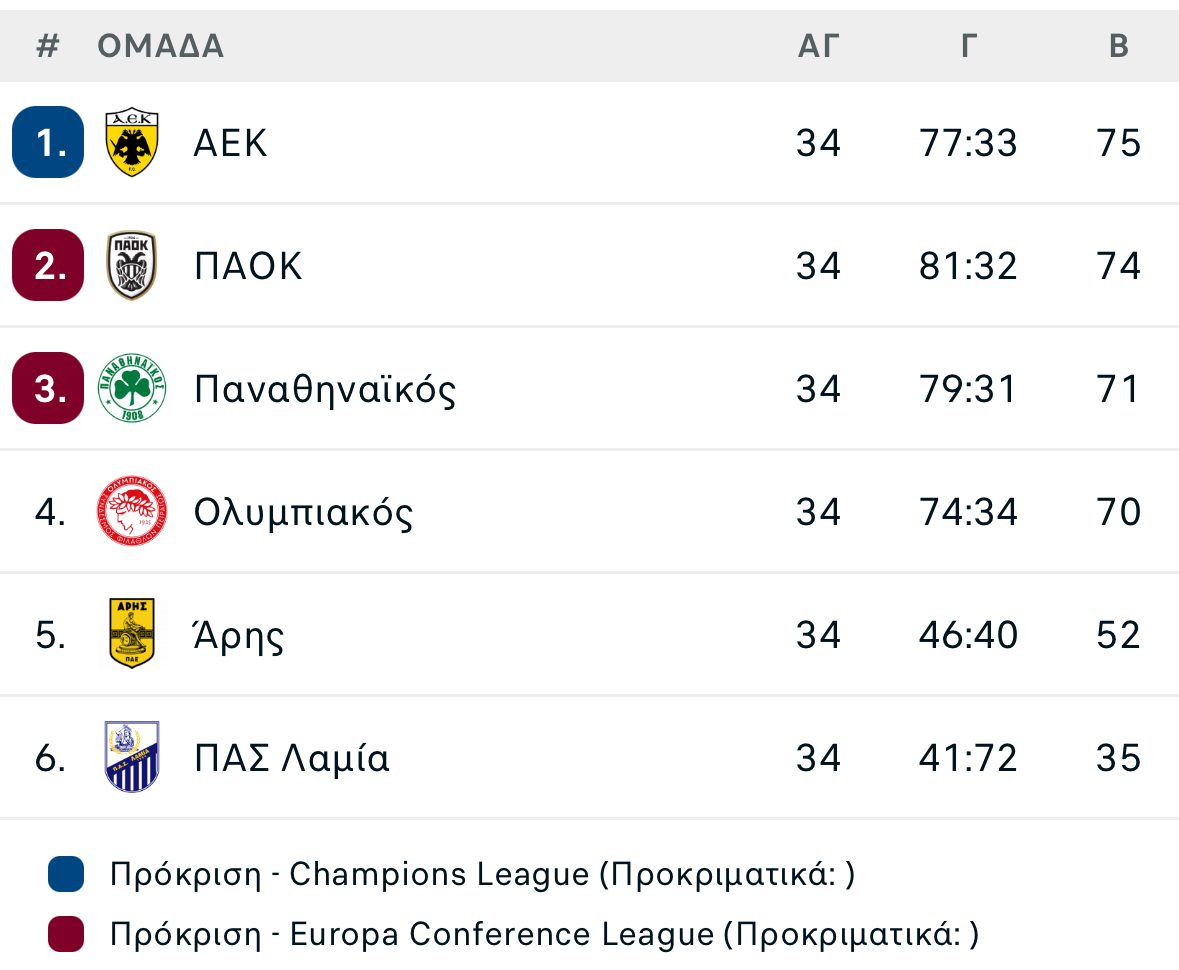Click the blue Champions League legend swatch
Screen dimensions: 1179x970
66,875
